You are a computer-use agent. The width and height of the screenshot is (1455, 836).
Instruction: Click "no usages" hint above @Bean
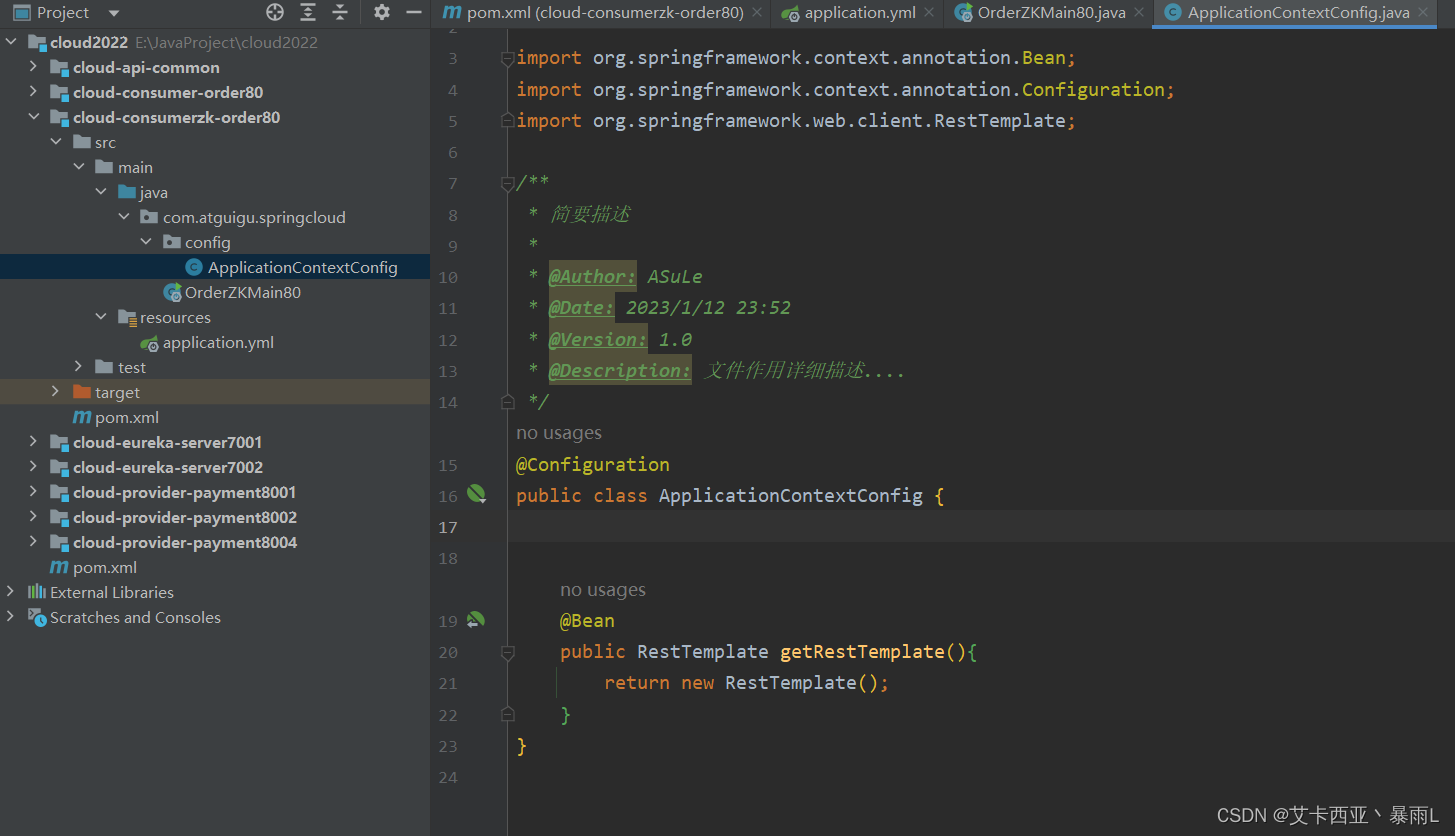tap(603, 589)
